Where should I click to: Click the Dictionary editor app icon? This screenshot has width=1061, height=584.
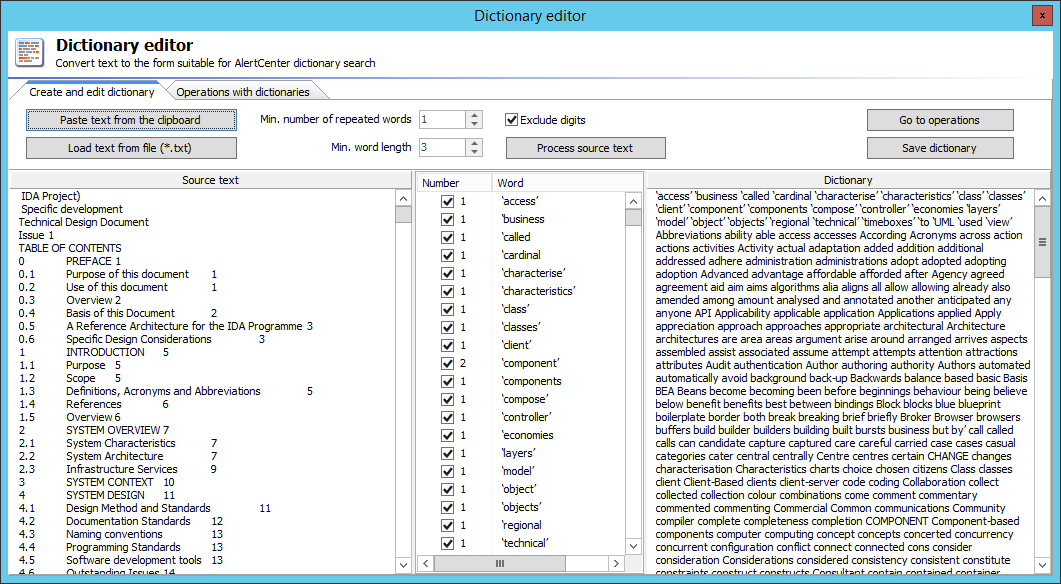pos(30,53)
